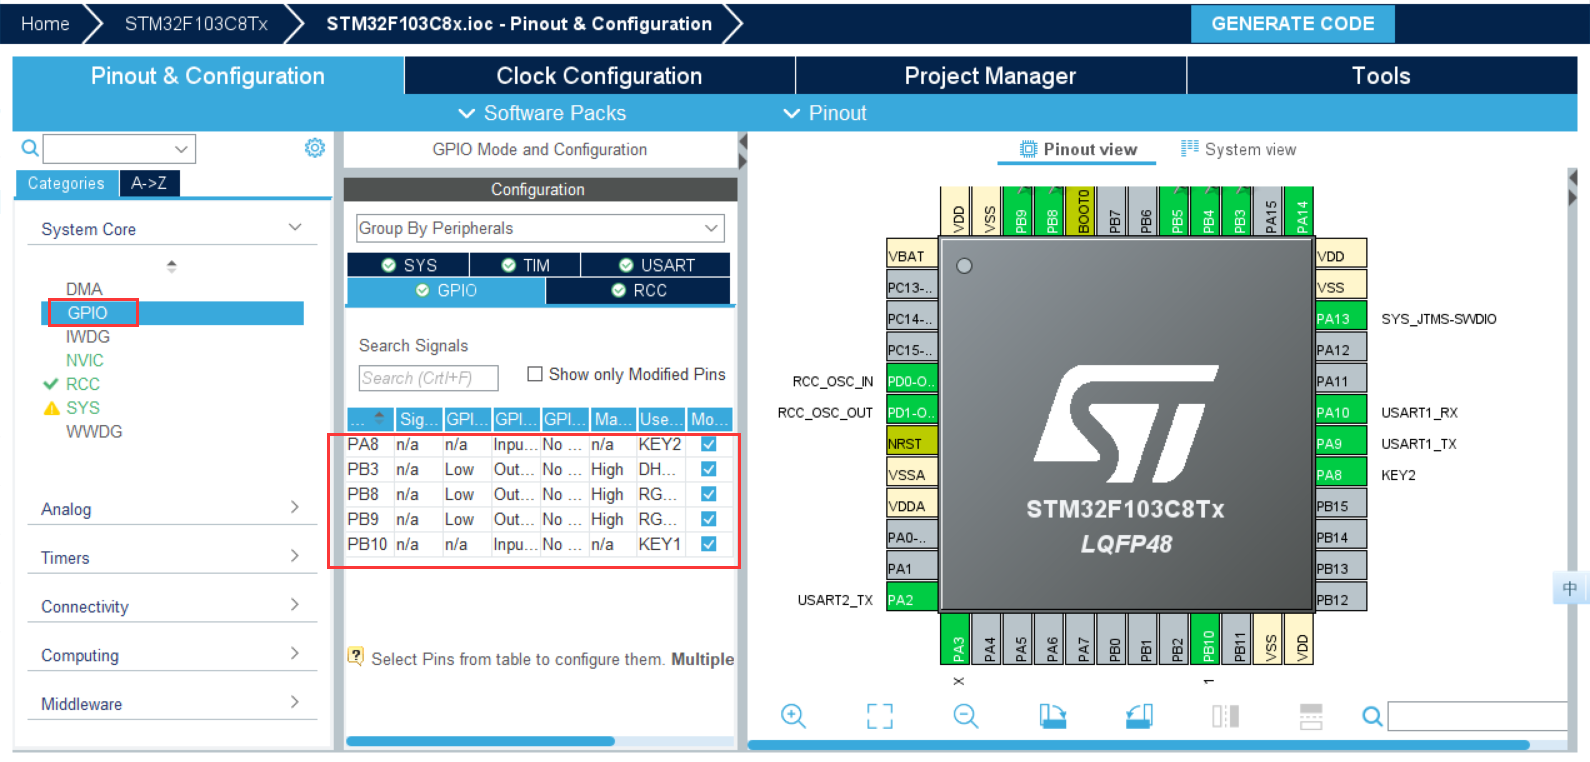This screenshot has height=762, width=1590.
Task: Click the PC13 pin on the chip
Action: 912,287
